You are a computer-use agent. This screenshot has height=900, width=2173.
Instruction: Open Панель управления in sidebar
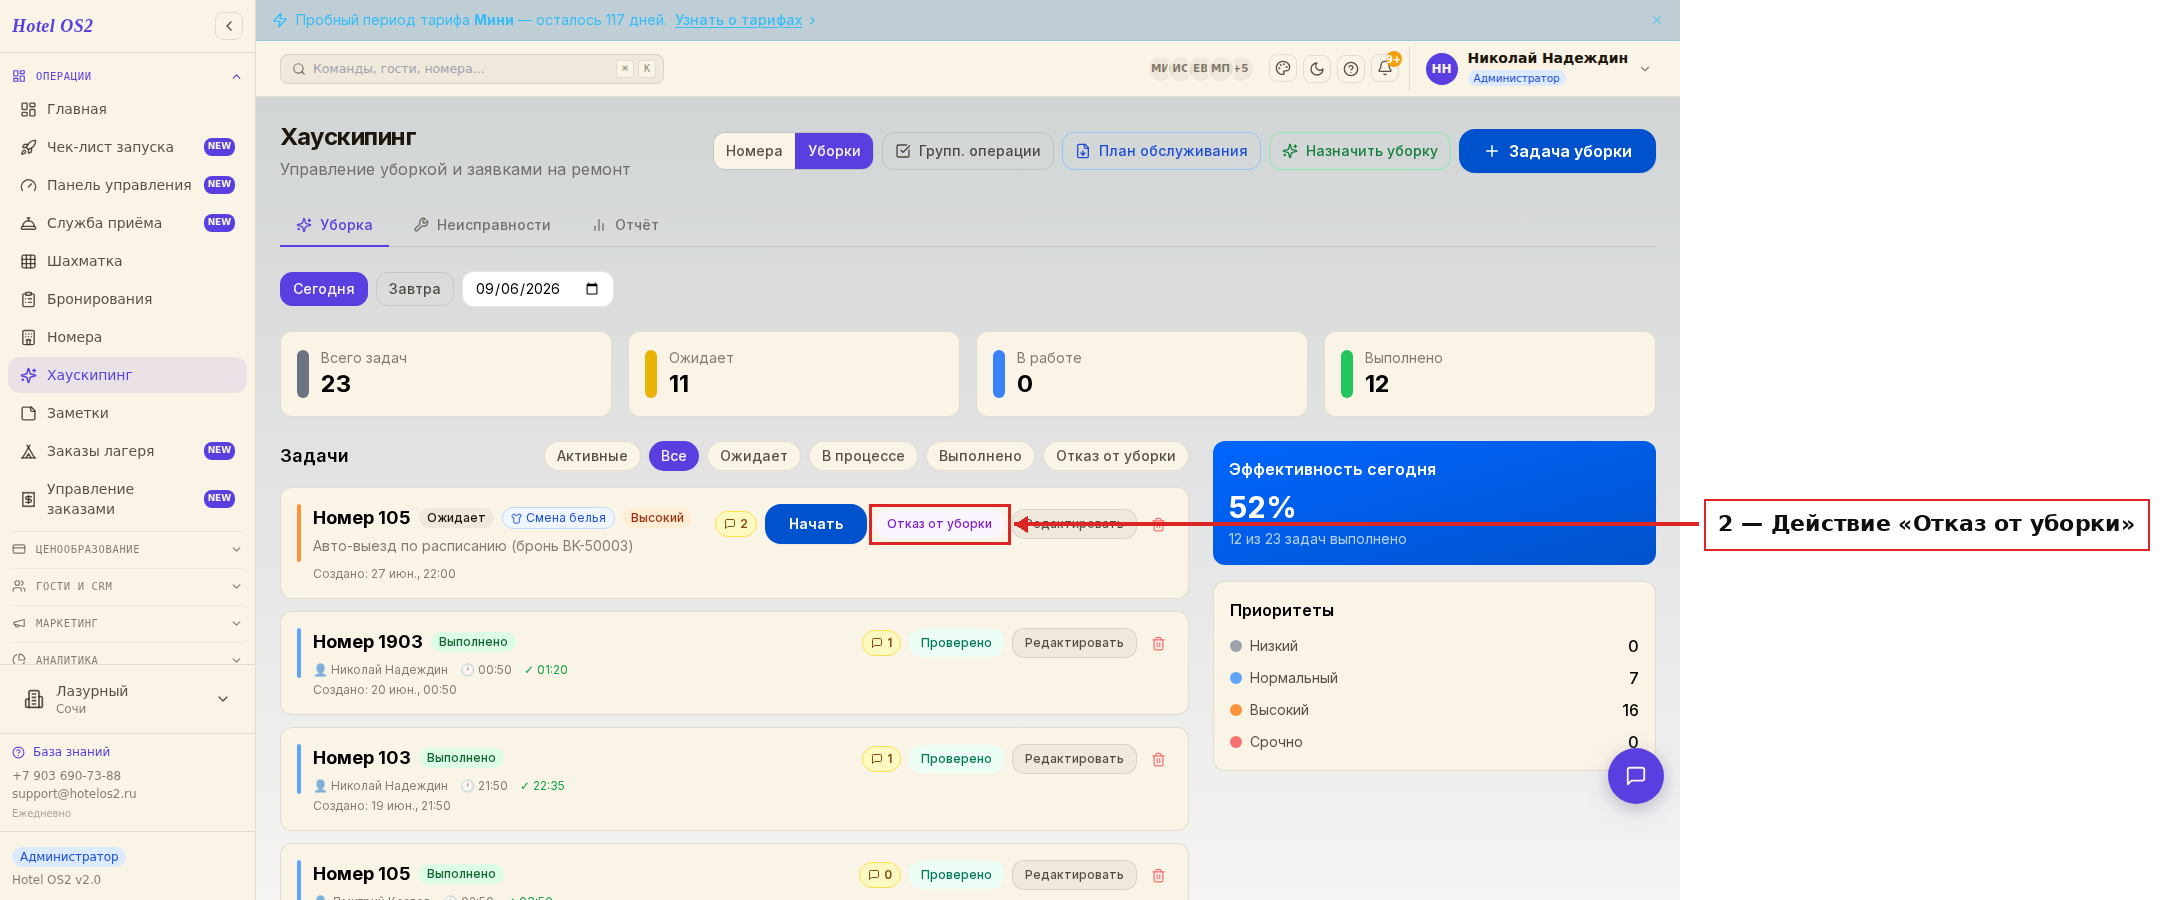point(127,185)
